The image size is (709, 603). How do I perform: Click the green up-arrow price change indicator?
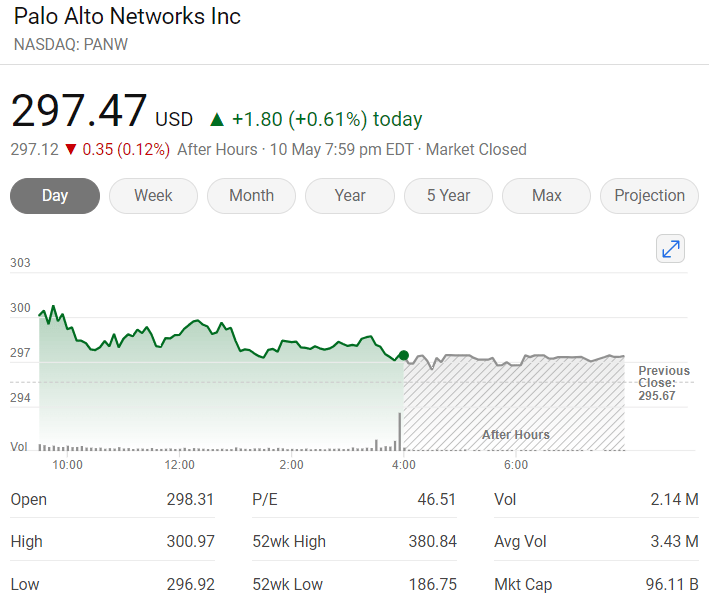[x=217, y=120]
